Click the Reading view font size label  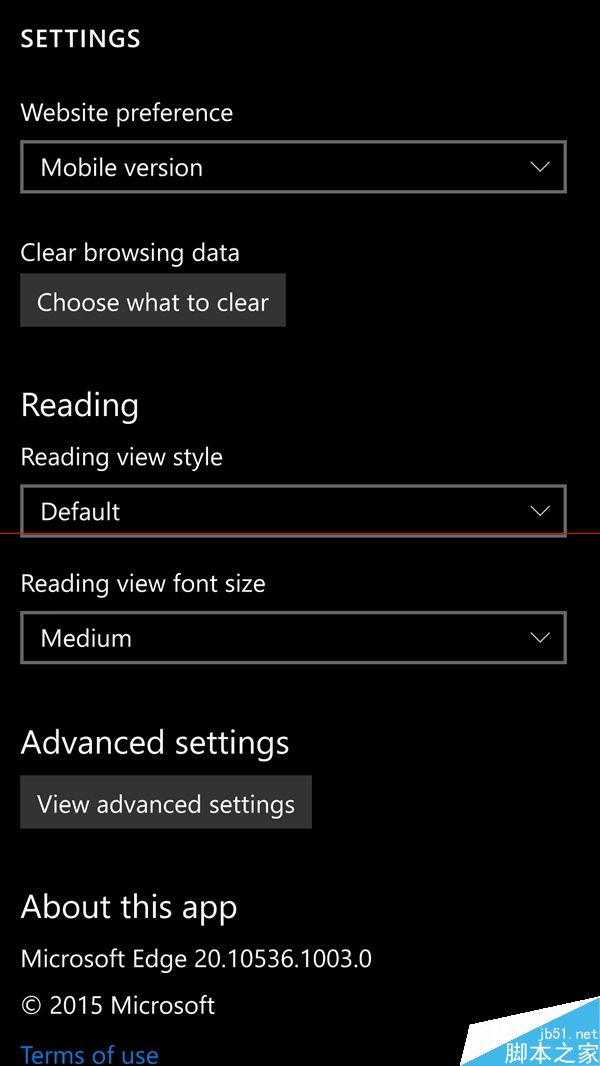click(143, 583)
